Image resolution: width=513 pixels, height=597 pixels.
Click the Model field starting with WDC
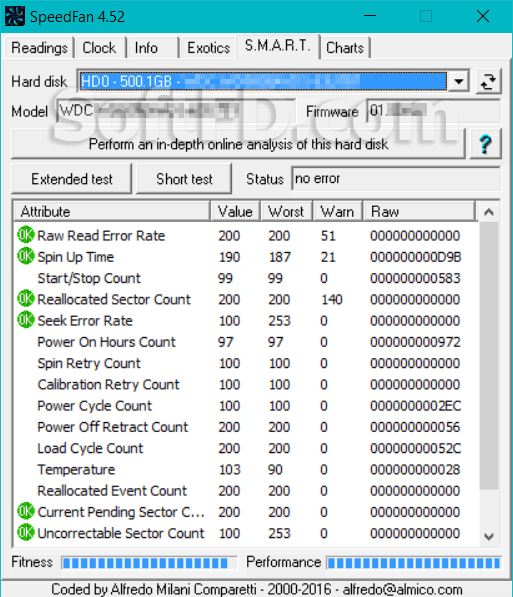[x=176, y=111]
